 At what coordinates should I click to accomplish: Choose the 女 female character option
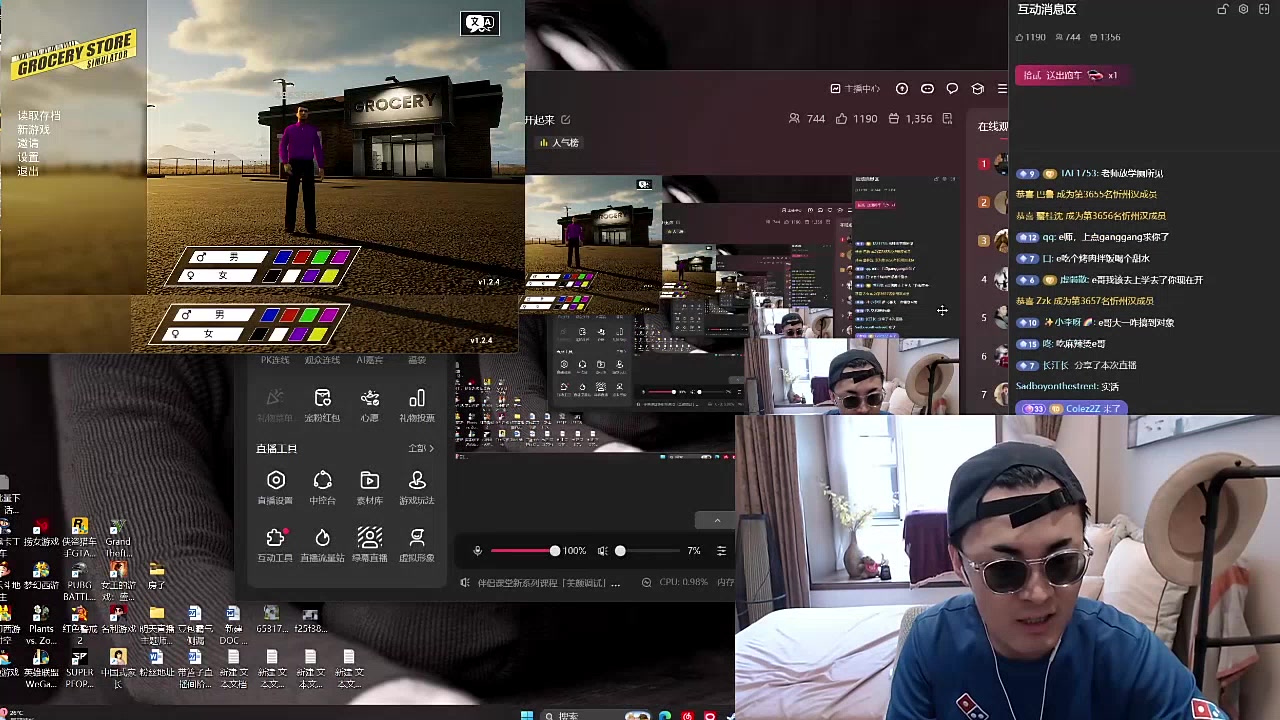217,275
